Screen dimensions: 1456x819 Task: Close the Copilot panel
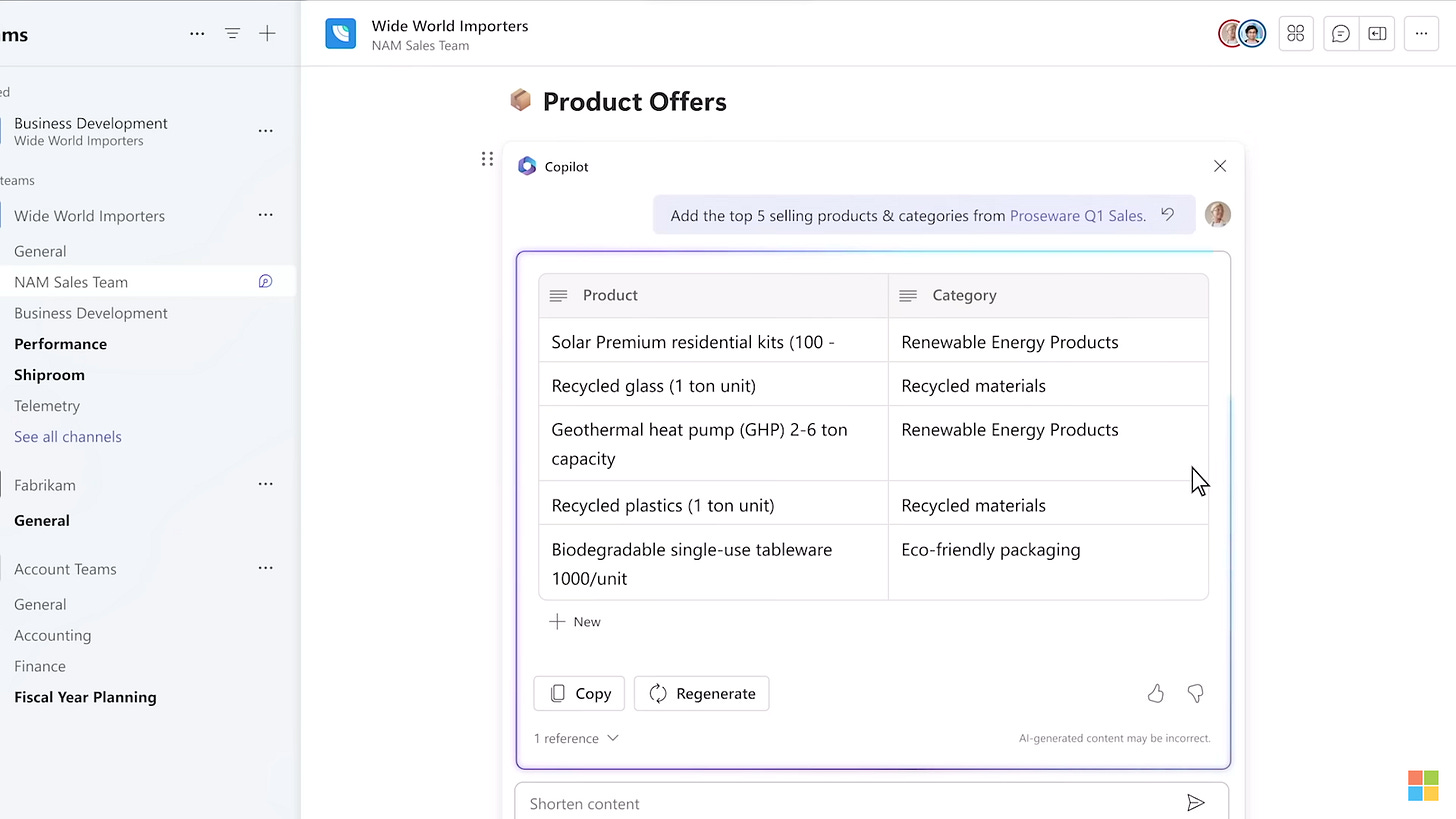point(1220,166)
